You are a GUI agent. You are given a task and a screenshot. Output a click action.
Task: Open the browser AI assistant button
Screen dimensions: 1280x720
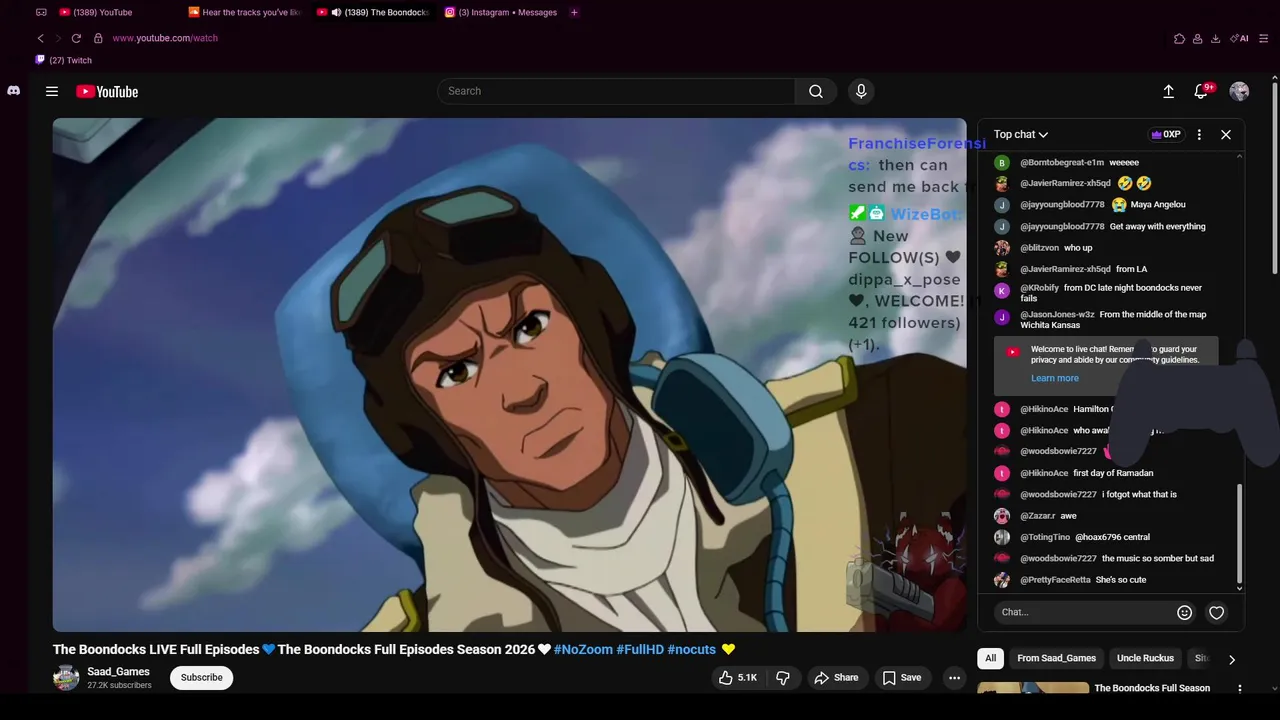[1240, 38]
